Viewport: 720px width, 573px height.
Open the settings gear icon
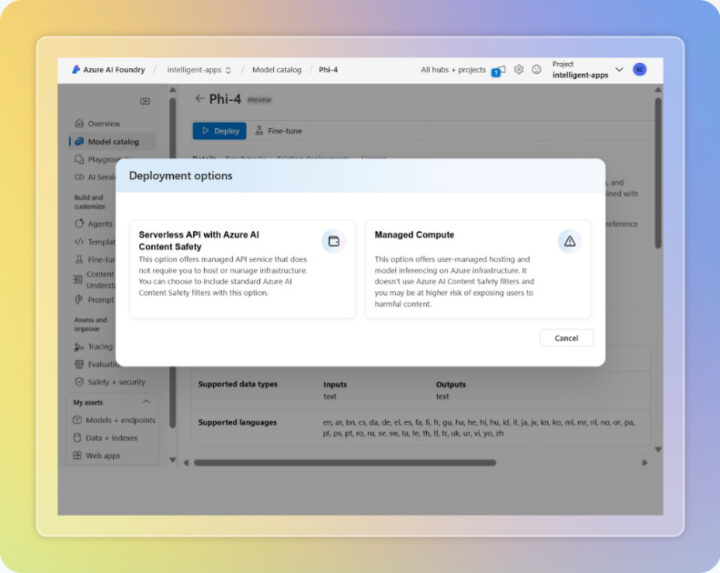click(518, 70)
